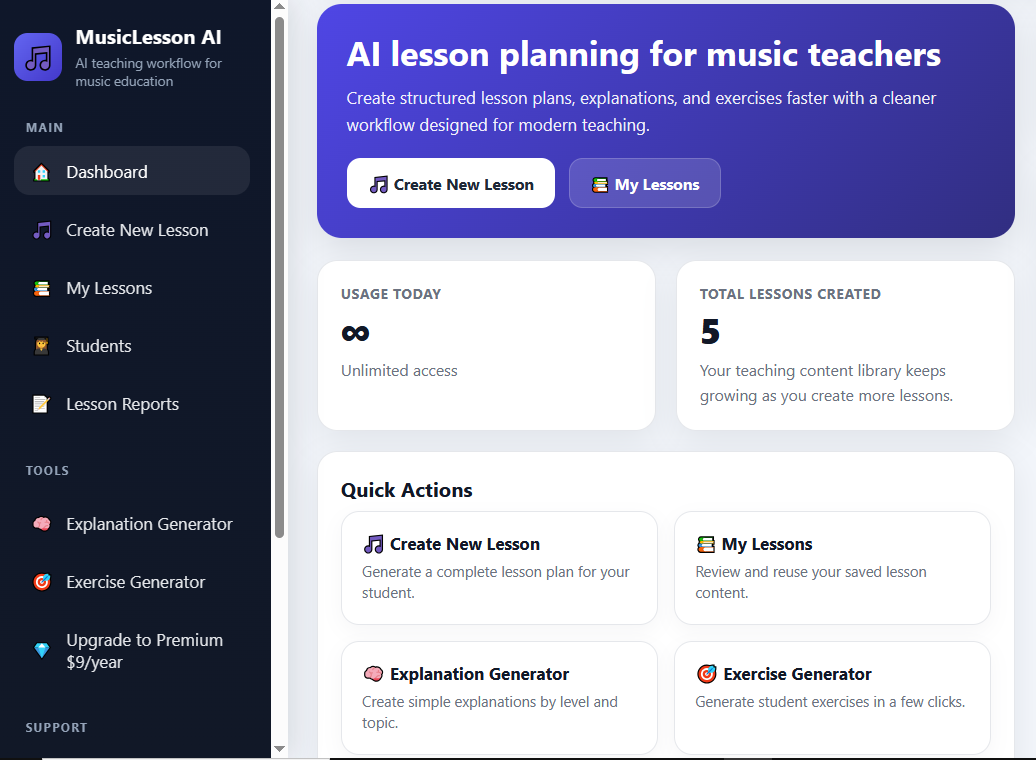Image resolution: width=1036 pixels, height=760 pixels.
Task: Click the target icon for Exercise Generator
Action: [x=41, y=582]
